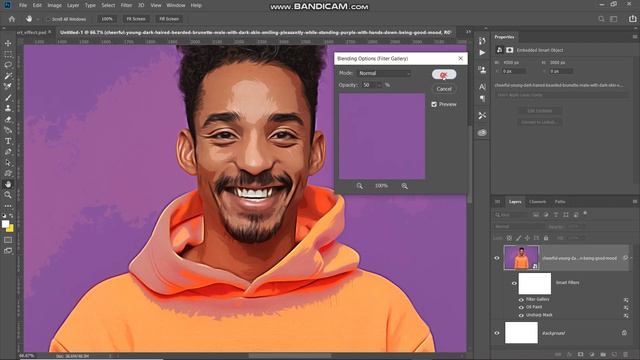Toggle Quick Mask mode icon
The image size is (640, 360).
8,240
